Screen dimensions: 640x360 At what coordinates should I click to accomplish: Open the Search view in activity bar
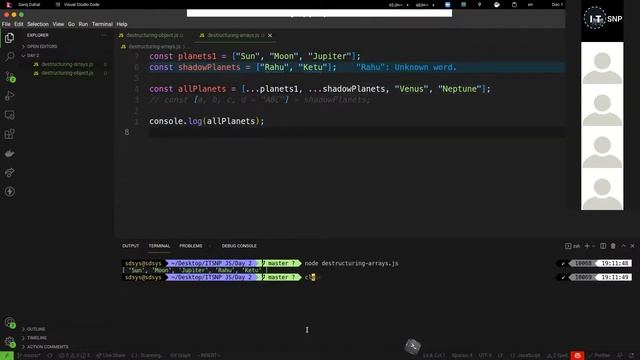pyautogui.click(x=9, y=57)
